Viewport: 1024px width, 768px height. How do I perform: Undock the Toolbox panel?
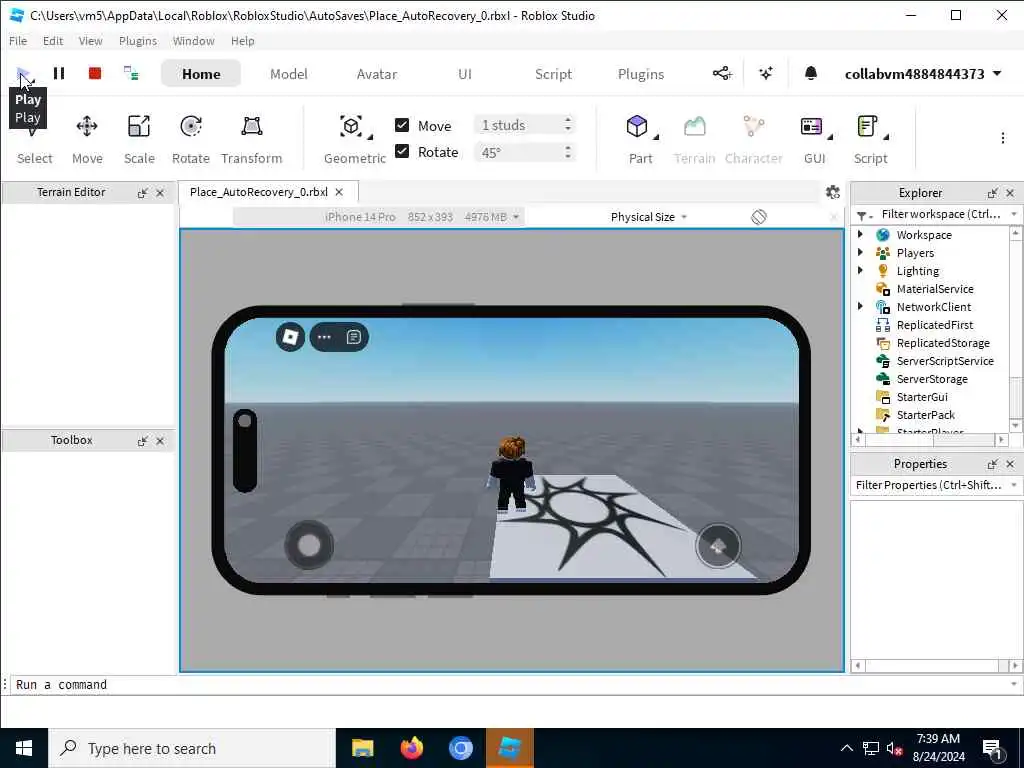[142, 441]
